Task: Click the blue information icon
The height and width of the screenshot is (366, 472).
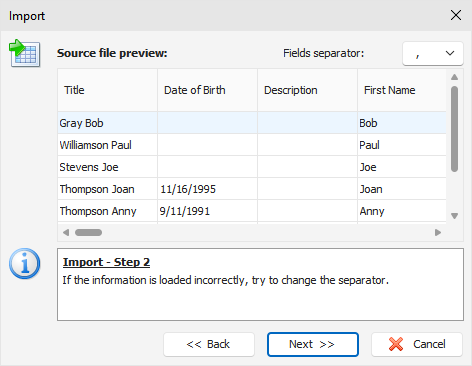Action: tap(25, 264)
